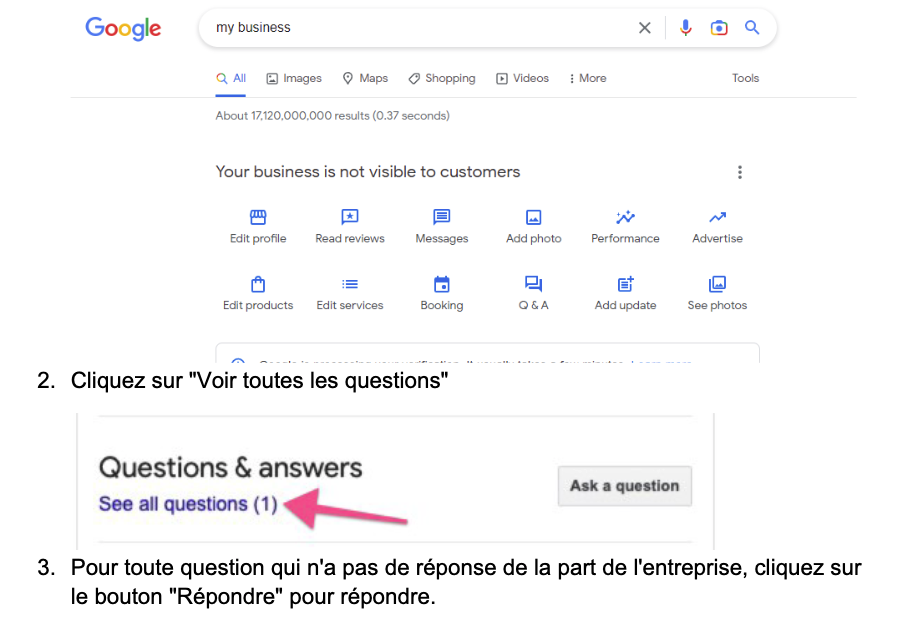Open the See all questions (1) link
Viewport: 908px width, 620px height.
point(188,504)
